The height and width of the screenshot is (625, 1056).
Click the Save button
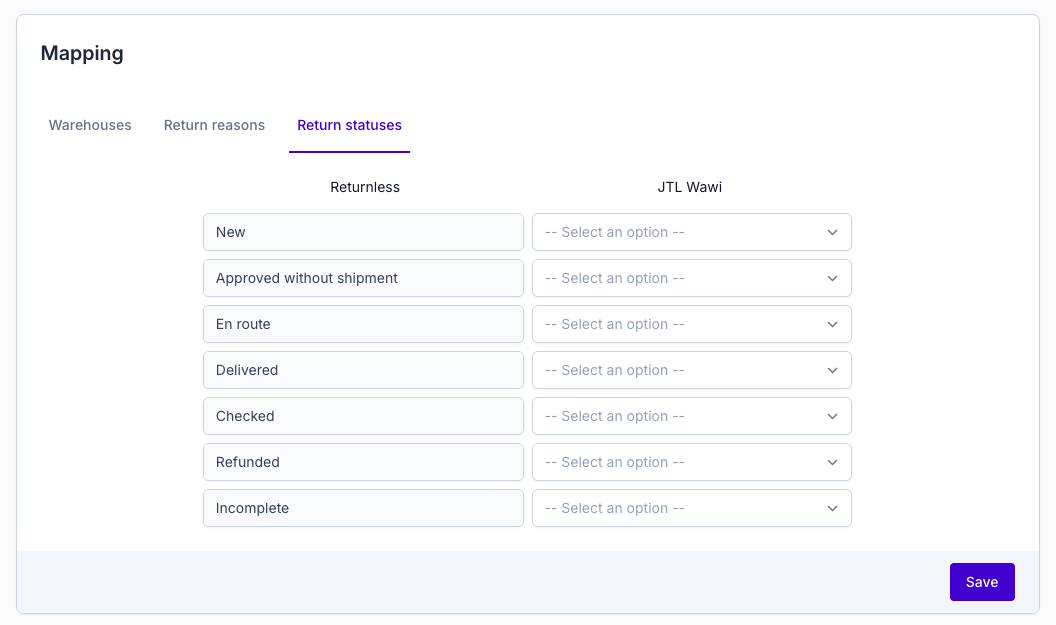point(981,582)
